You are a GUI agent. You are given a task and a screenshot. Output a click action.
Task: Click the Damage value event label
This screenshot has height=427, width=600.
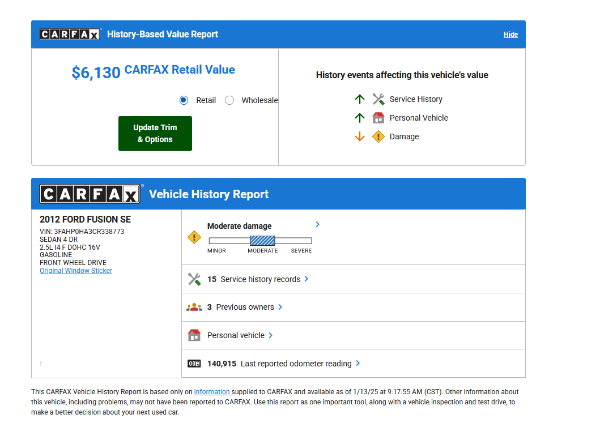coord(404,137)
